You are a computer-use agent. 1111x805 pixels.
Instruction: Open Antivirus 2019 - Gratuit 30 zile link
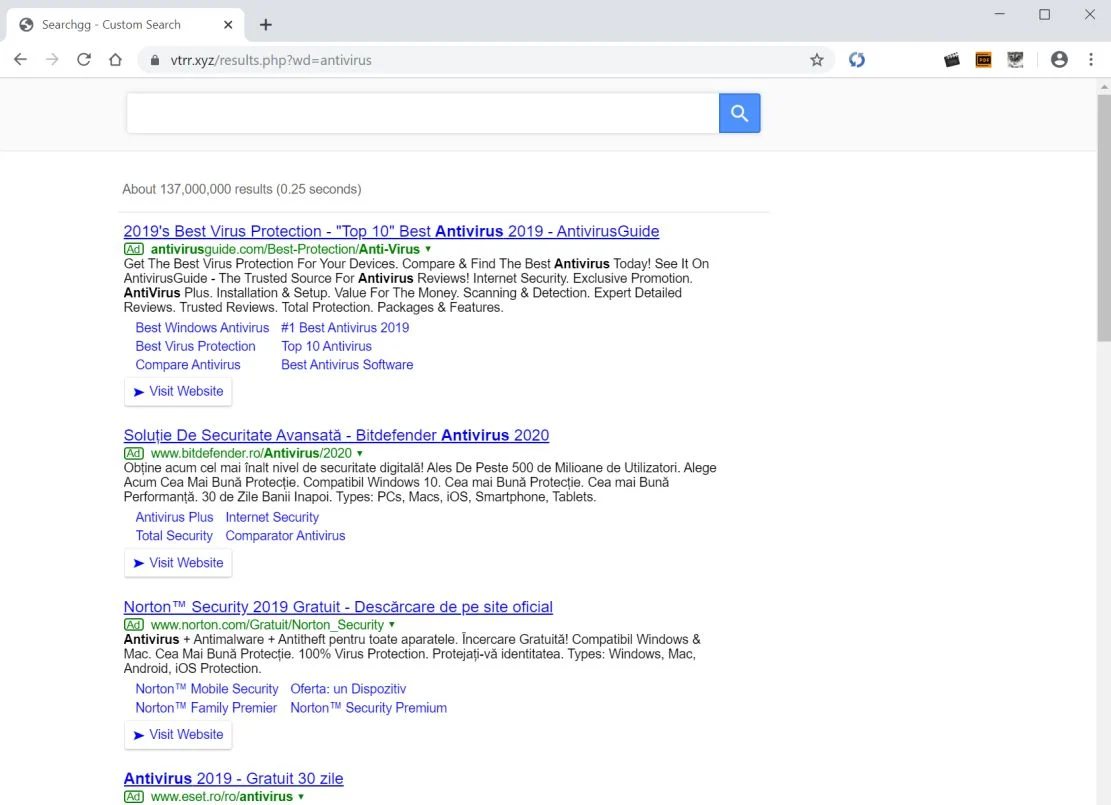pyautogui.click(x=233, y=778)
